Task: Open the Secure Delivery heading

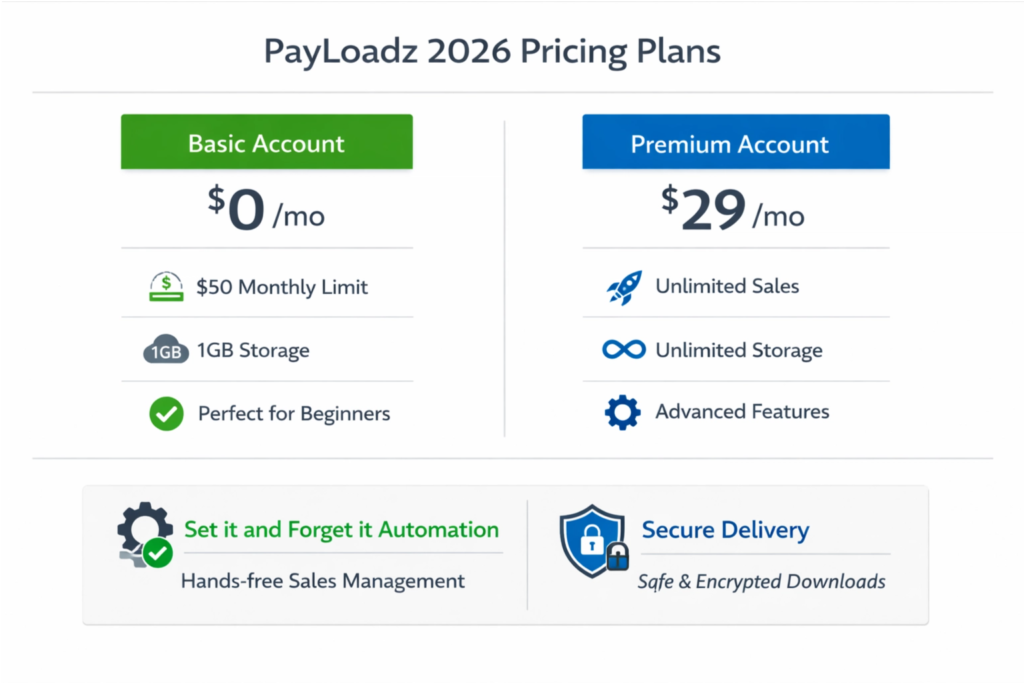Action: (725, 530)
